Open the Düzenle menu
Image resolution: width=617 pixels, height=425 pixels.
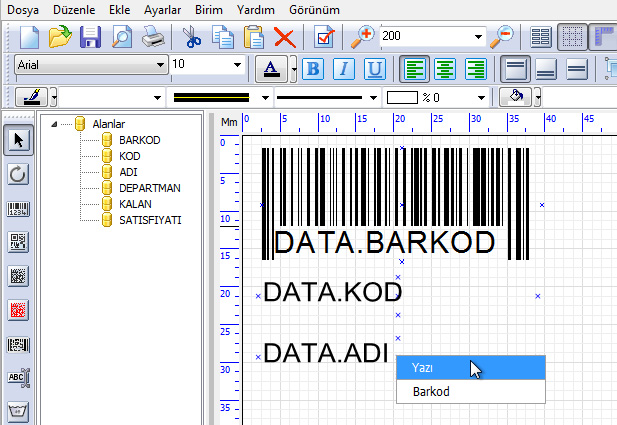(x=74, y=10)
